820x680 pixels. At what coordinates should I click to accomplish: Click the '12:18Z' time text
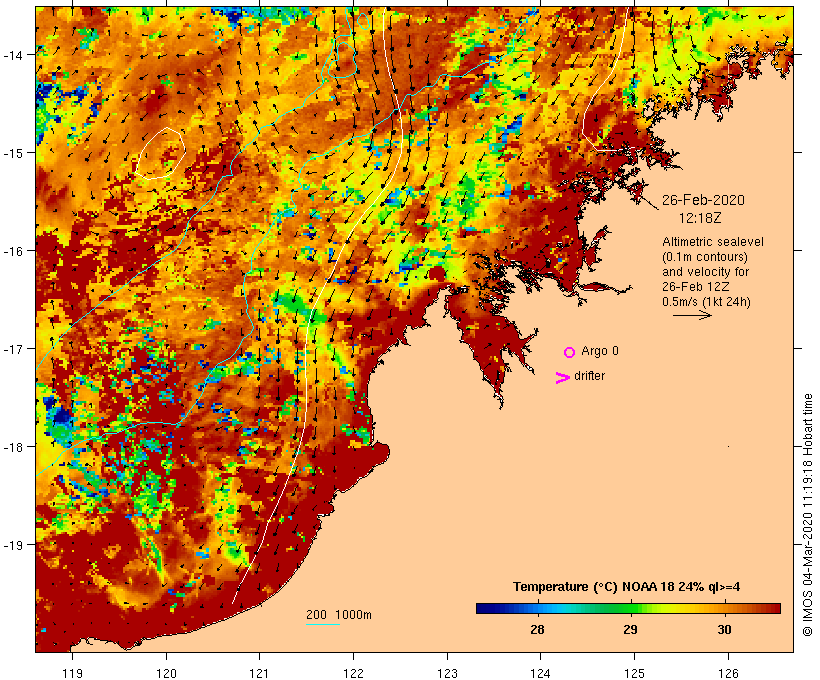pos(700,218)
